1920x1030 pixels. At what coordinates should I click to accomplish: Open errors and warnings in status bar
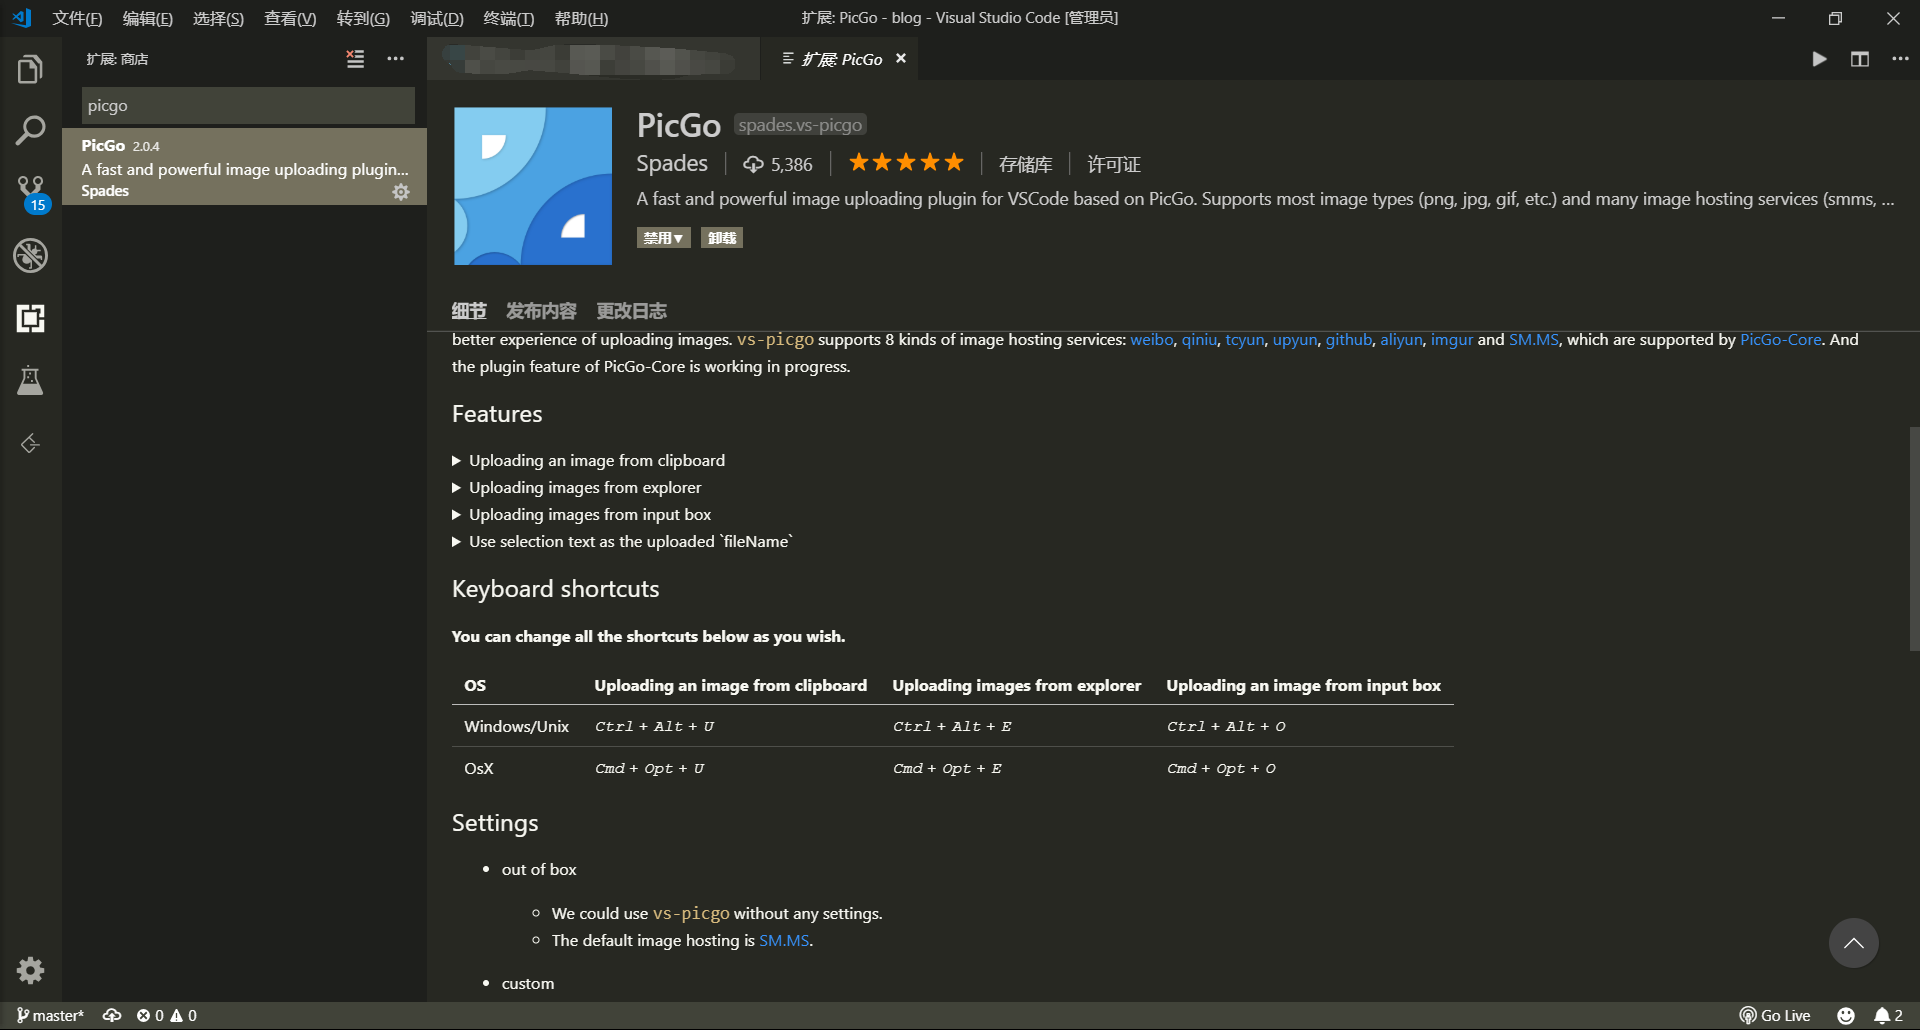(x=167, y=1015)
